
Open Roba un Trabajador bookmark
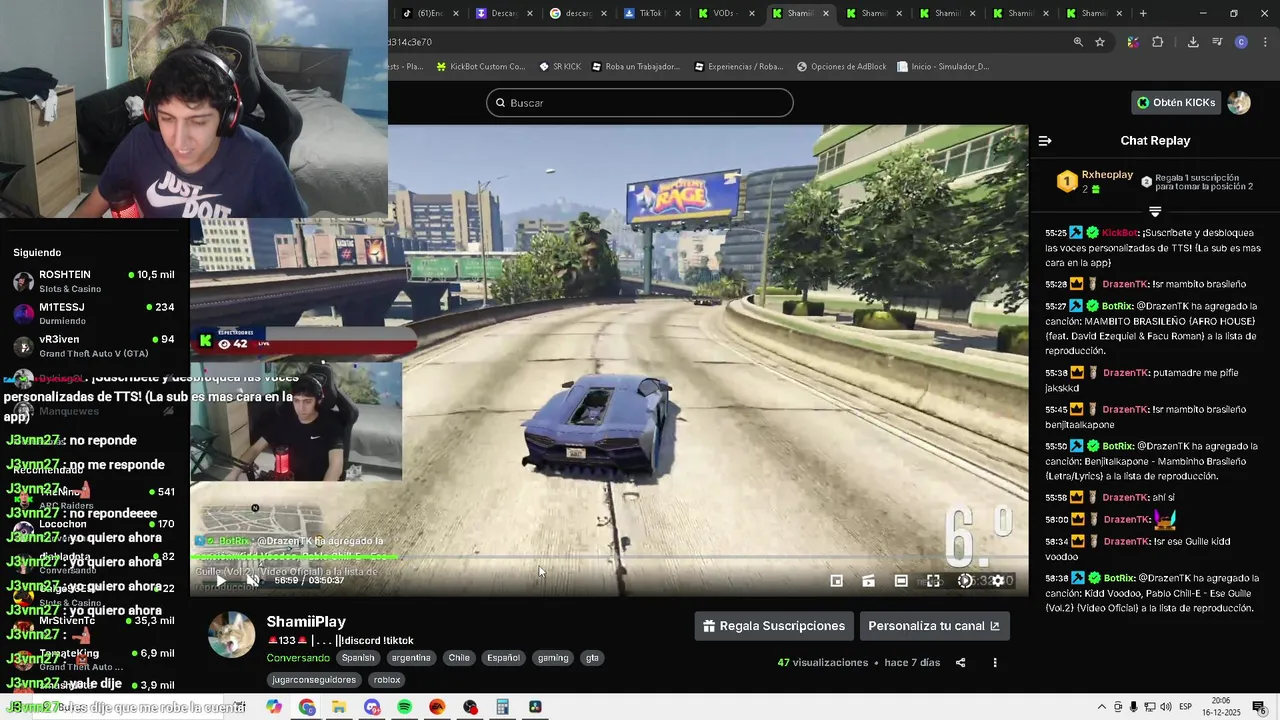tap(636, 66)
